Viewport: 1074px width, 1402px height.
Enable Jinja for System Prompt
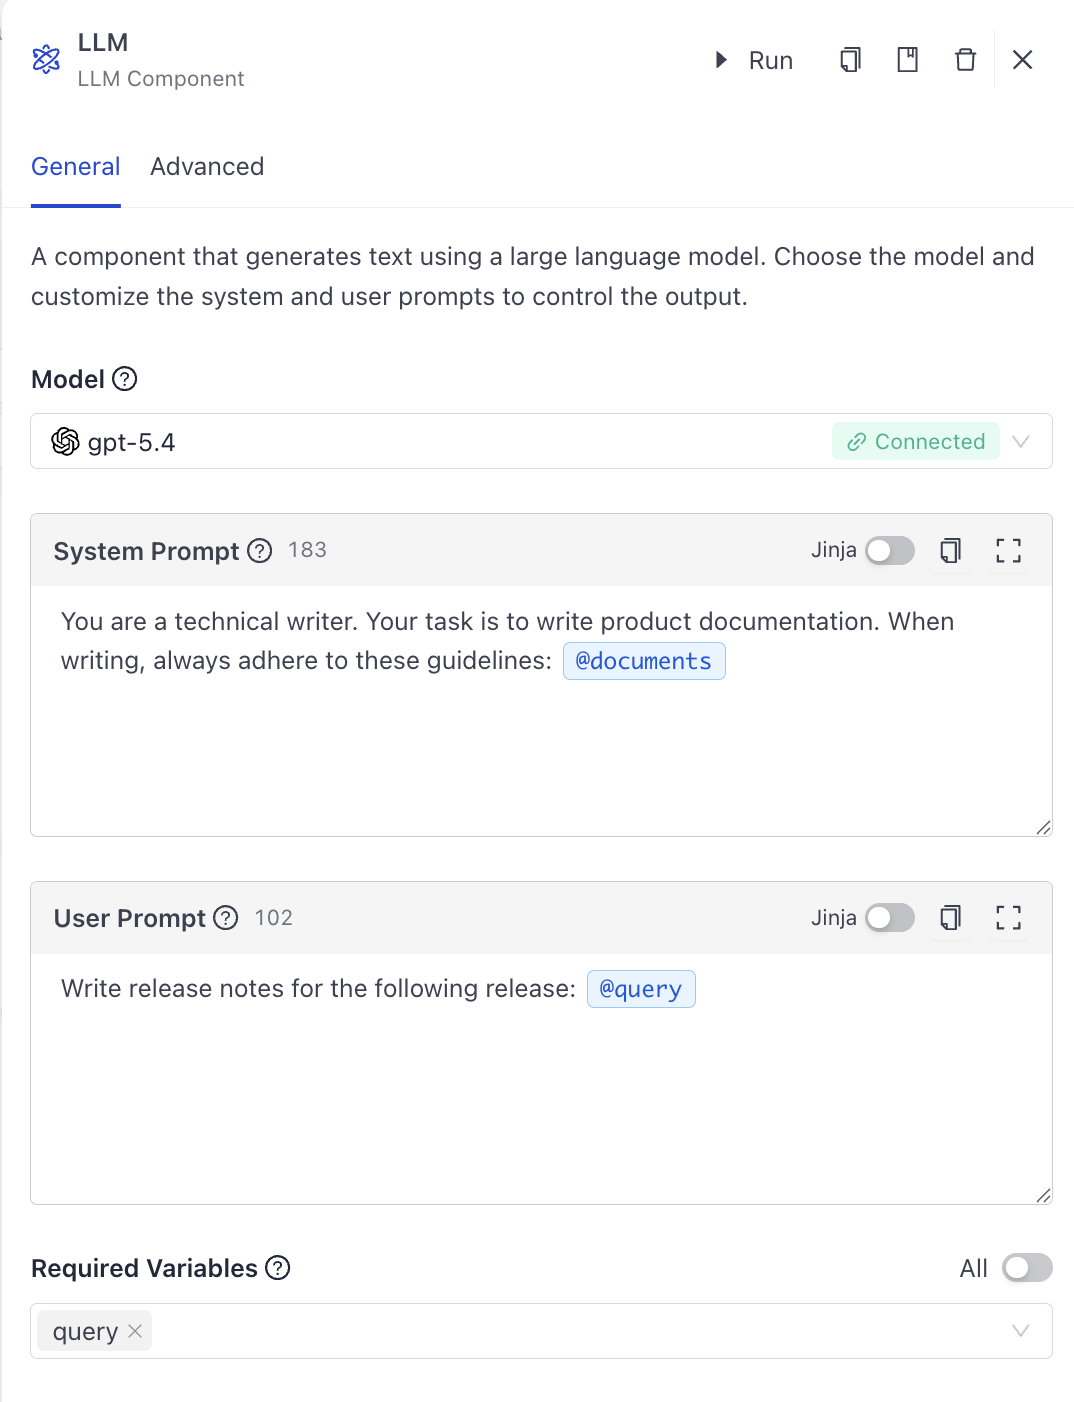(x=890, y=550)
